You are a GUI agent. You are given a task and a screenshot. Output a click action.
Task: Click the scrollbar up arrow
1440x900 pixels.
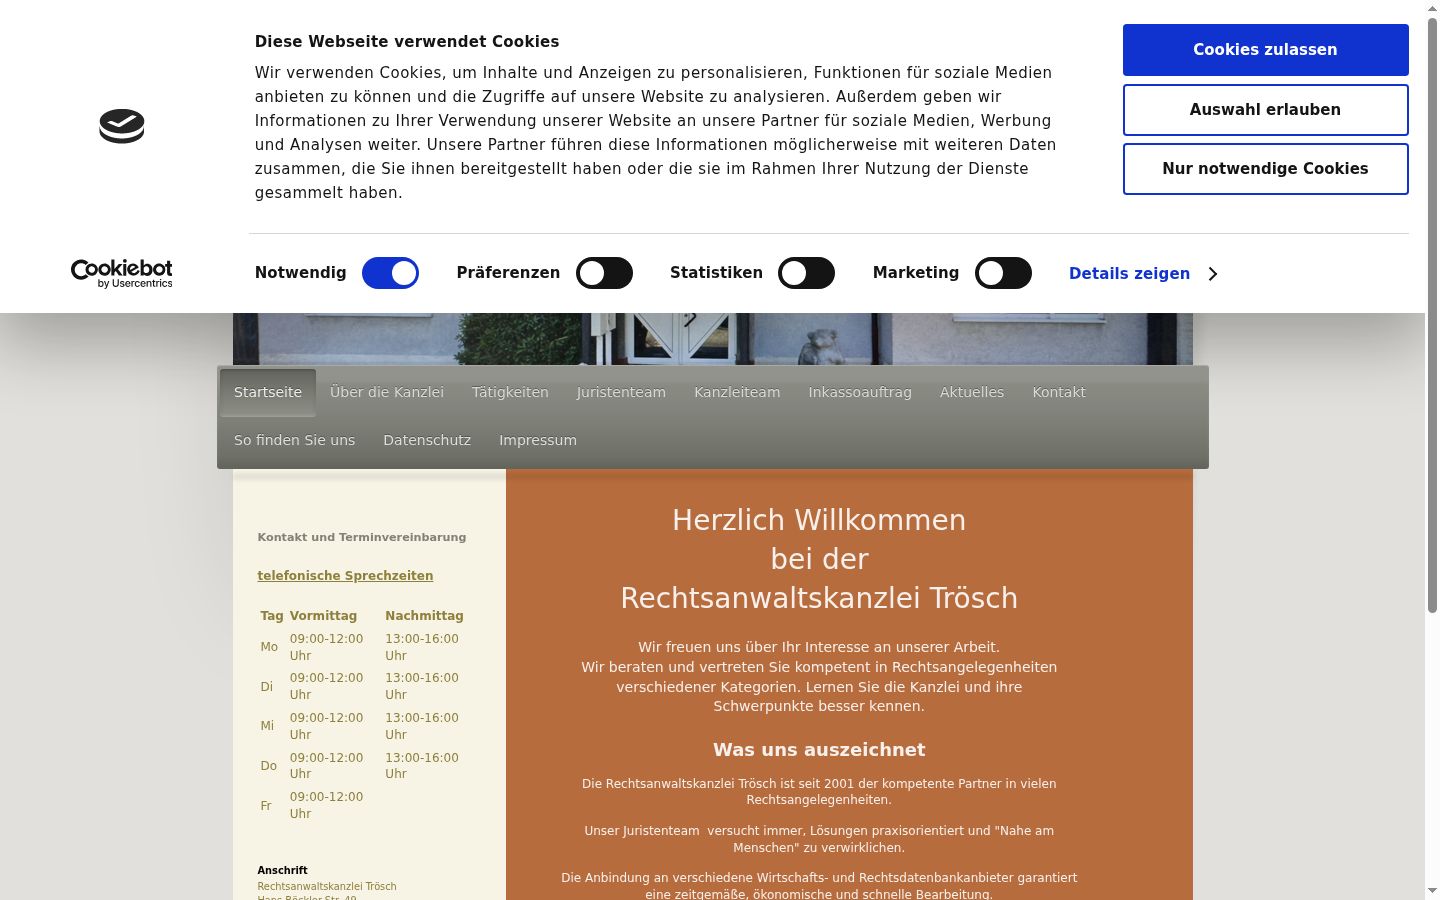tap(1432, 8)
